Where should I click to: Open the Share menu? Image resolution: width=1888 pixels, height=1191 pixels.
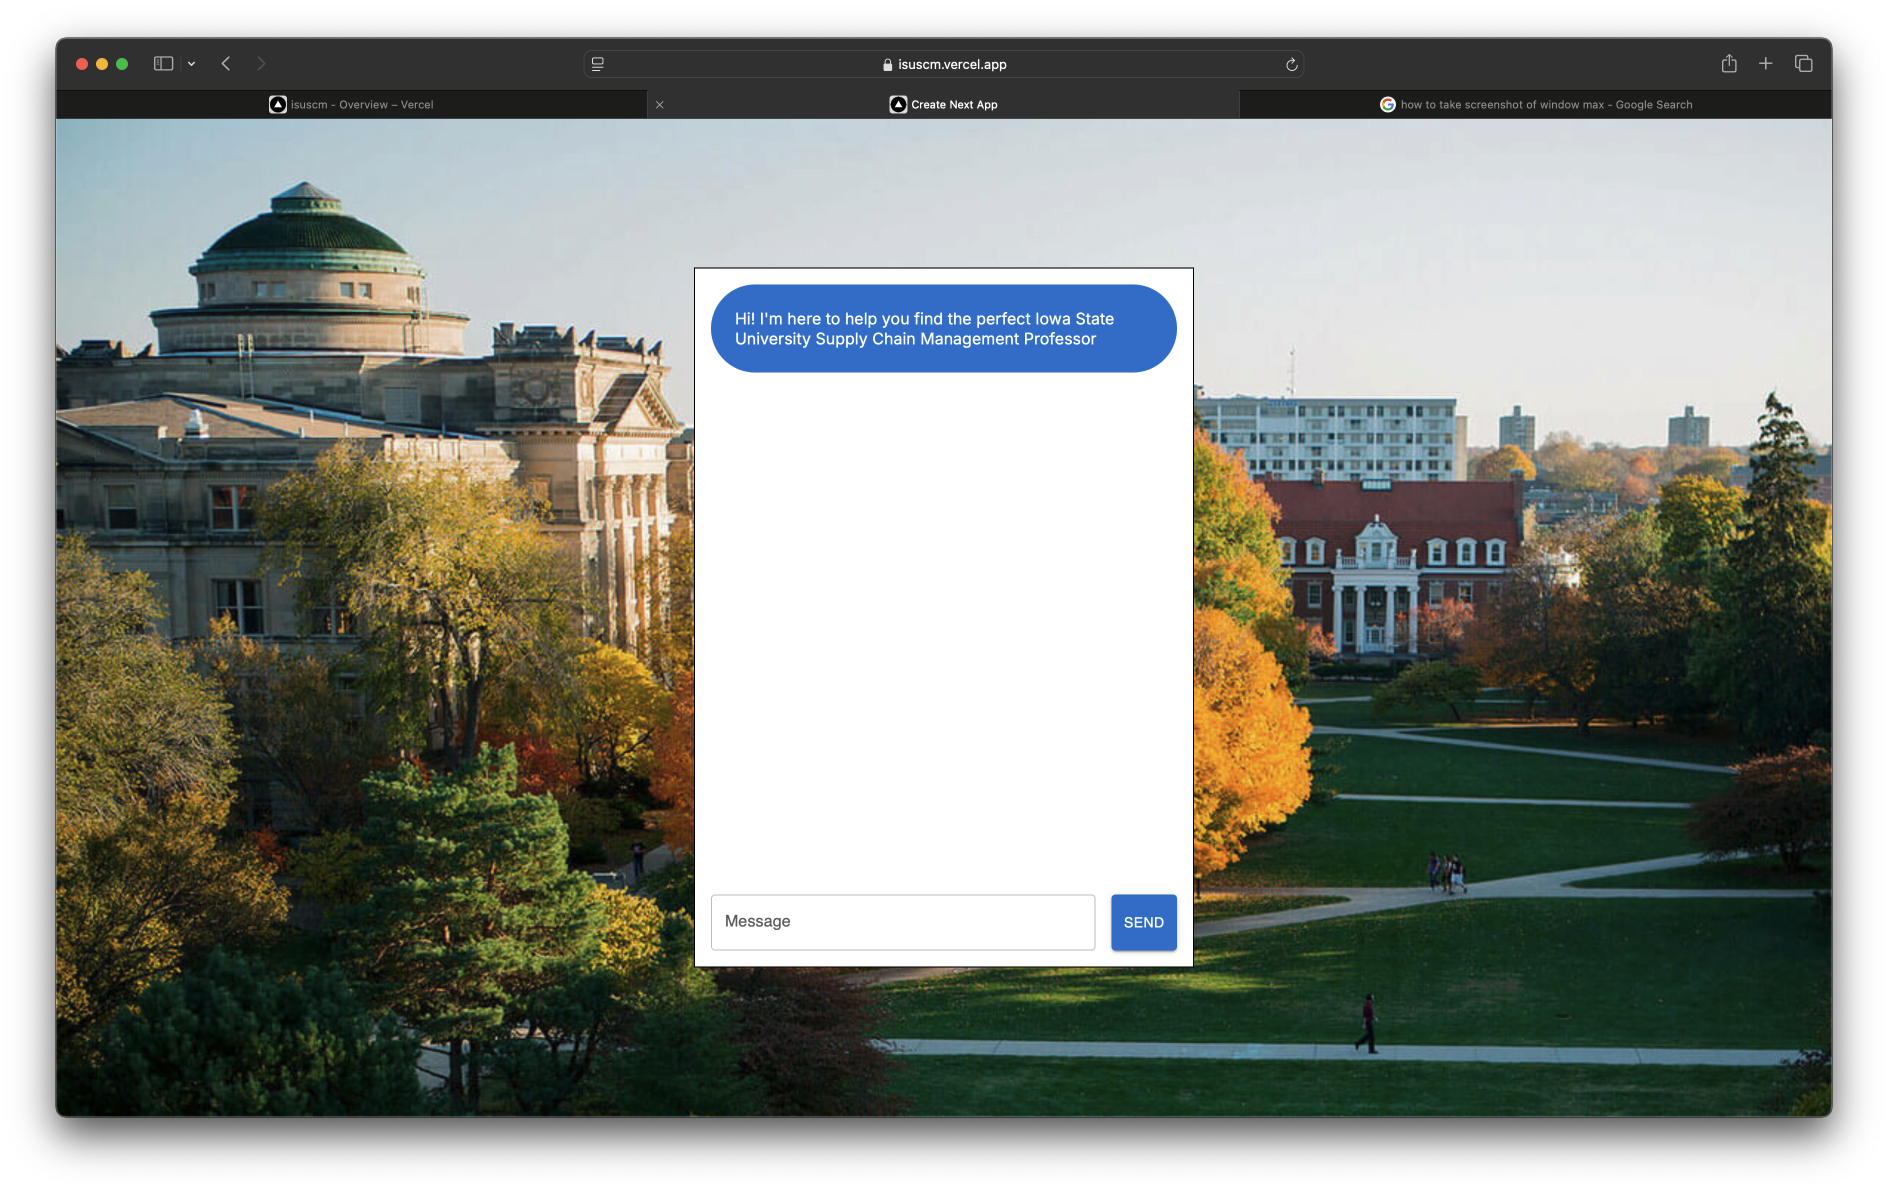pyautogui.click(x=1729, y=64)
